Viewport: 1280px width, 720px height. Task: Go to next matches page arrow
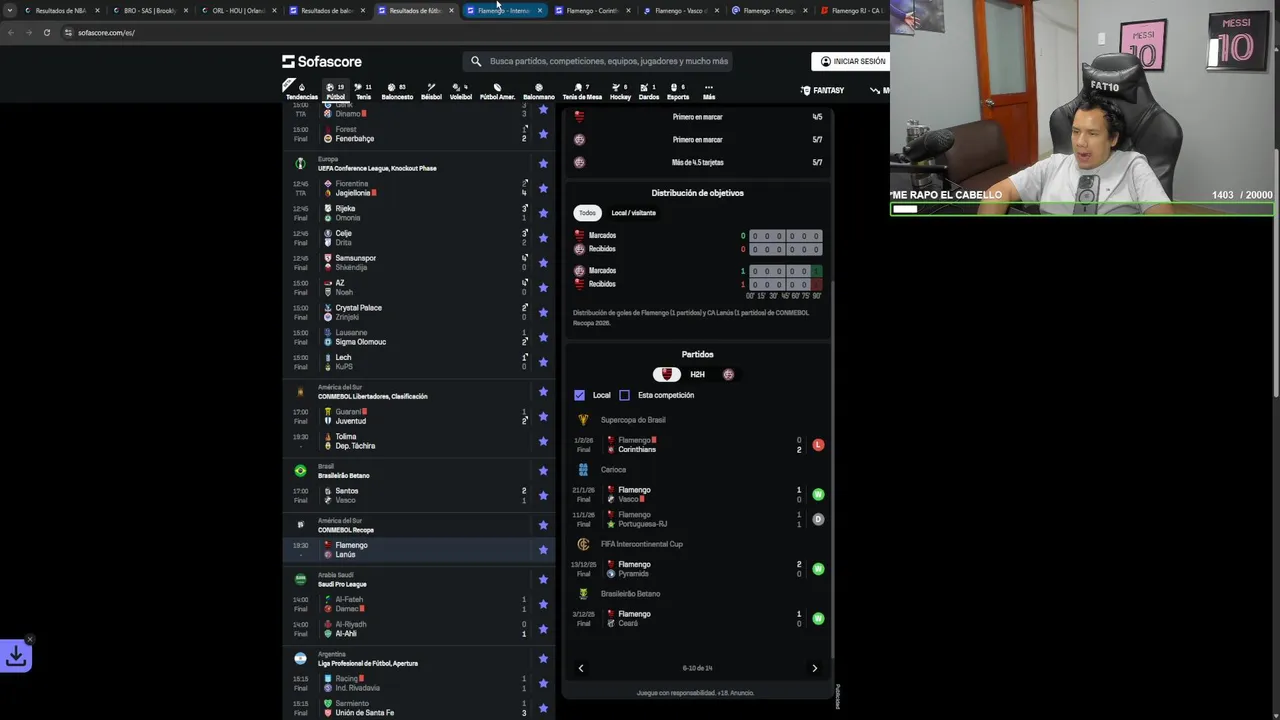(x=814, y=668)
